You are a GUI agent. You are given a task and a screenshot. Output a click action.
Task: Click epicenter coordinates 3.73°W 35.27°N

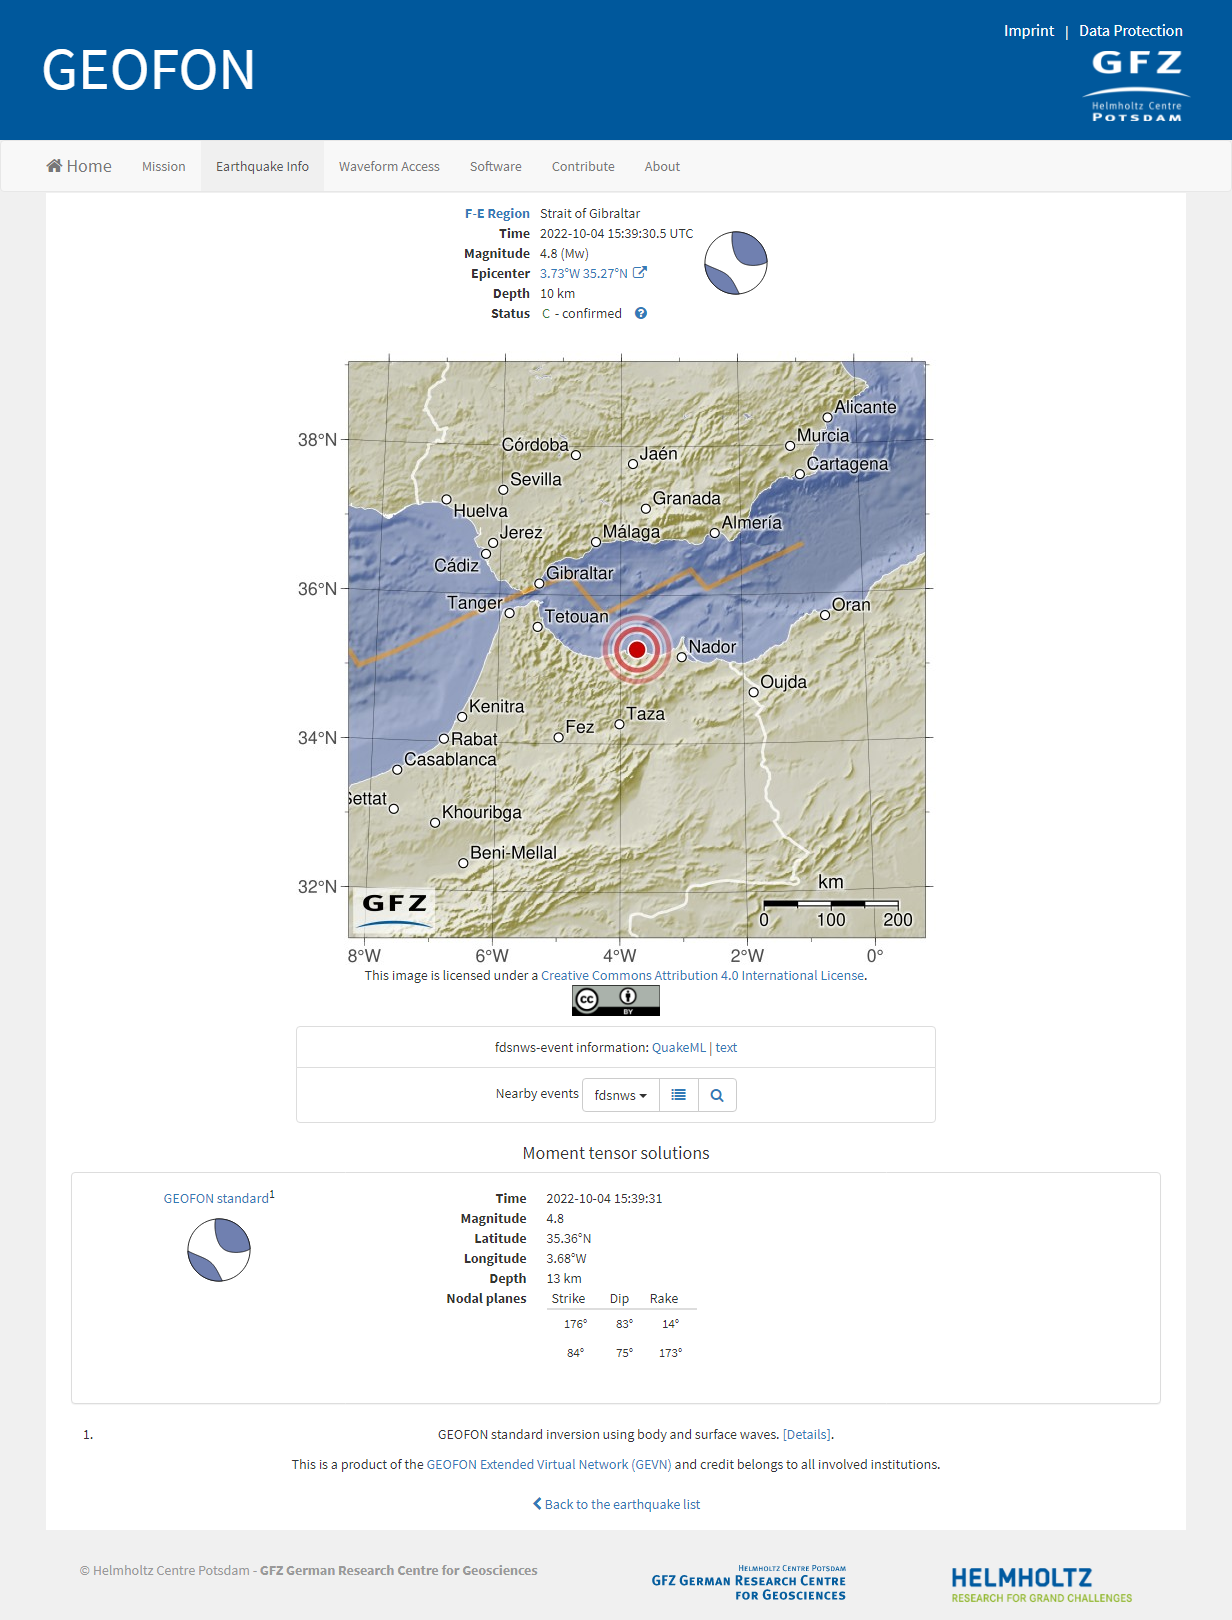584,273
